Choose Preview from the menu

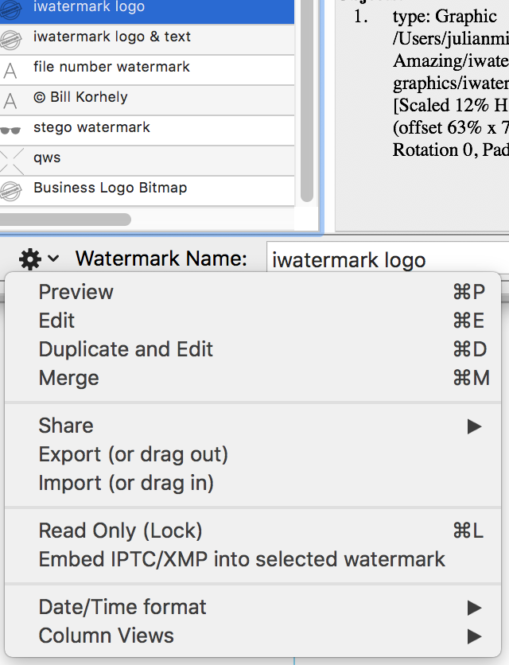click(253, 292)
